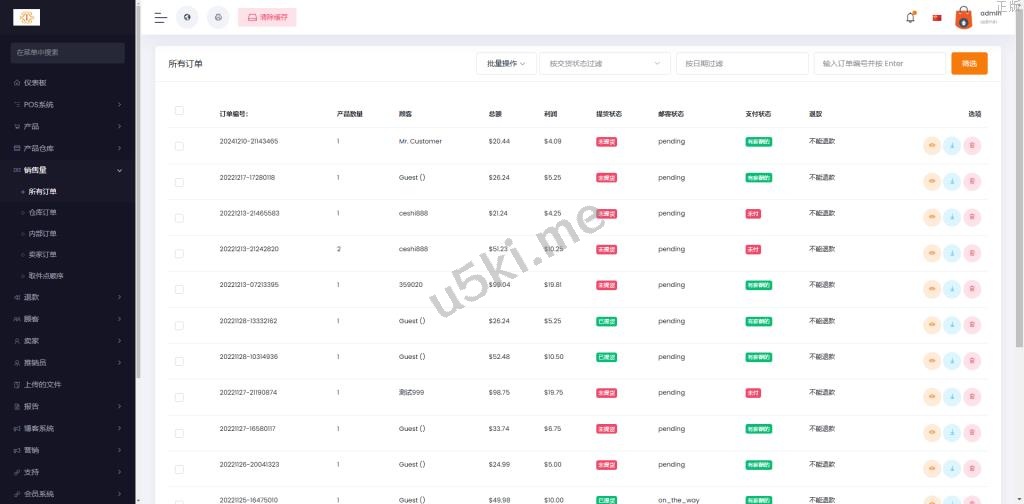Click the admin profile avatar
The height and width of the screenshot is (504, 1024).
963,17
